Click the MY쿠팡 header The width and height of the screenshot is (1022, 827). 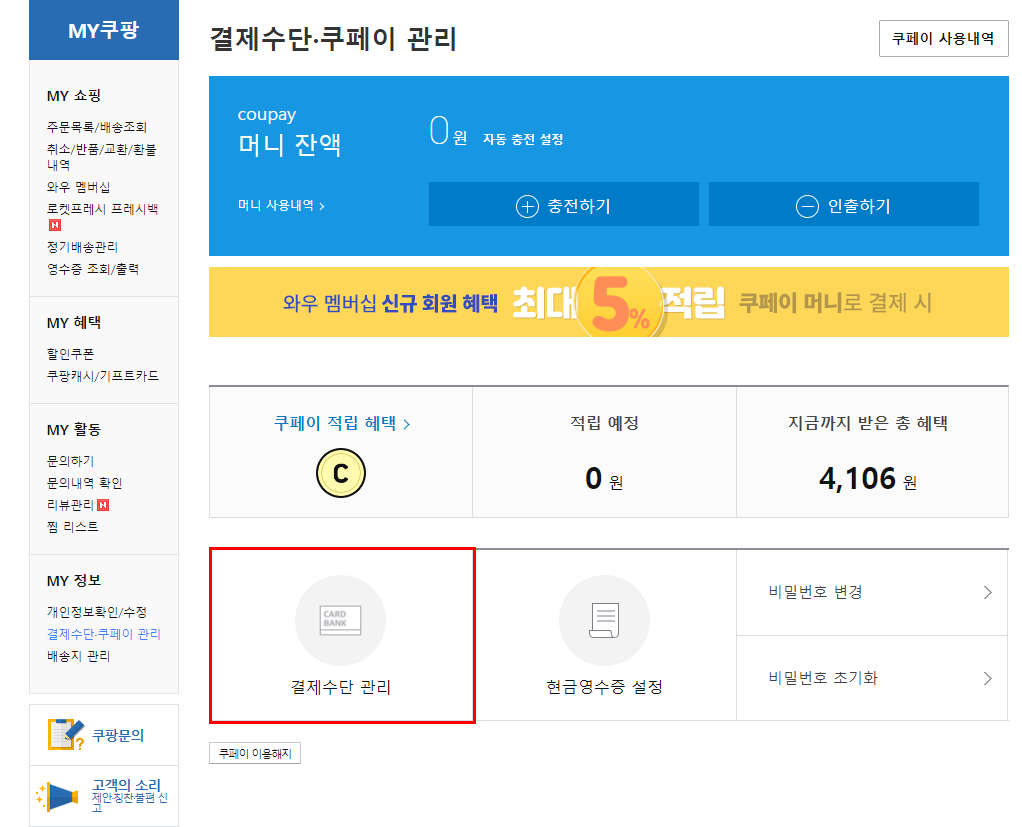pos(104,30)
